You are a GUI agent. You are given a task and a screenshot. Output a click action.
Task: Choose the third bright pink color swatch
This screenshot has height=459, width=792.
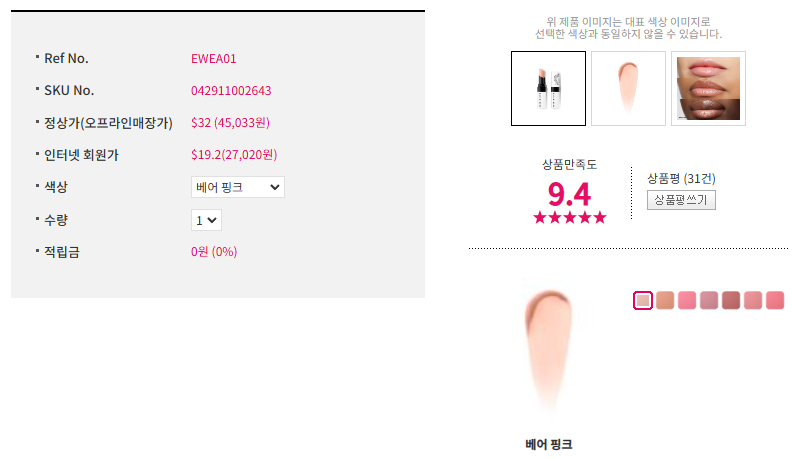click(687, 300)
